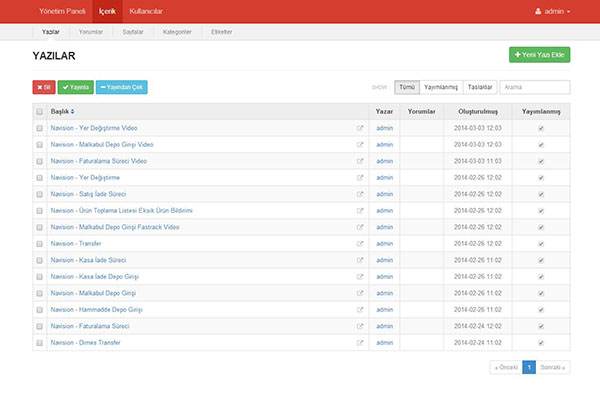This screenshot has height=400, width=600.
Task: Open external link icon for Navision - Kasa İade Süreci
Action: [x=360, y=260]
